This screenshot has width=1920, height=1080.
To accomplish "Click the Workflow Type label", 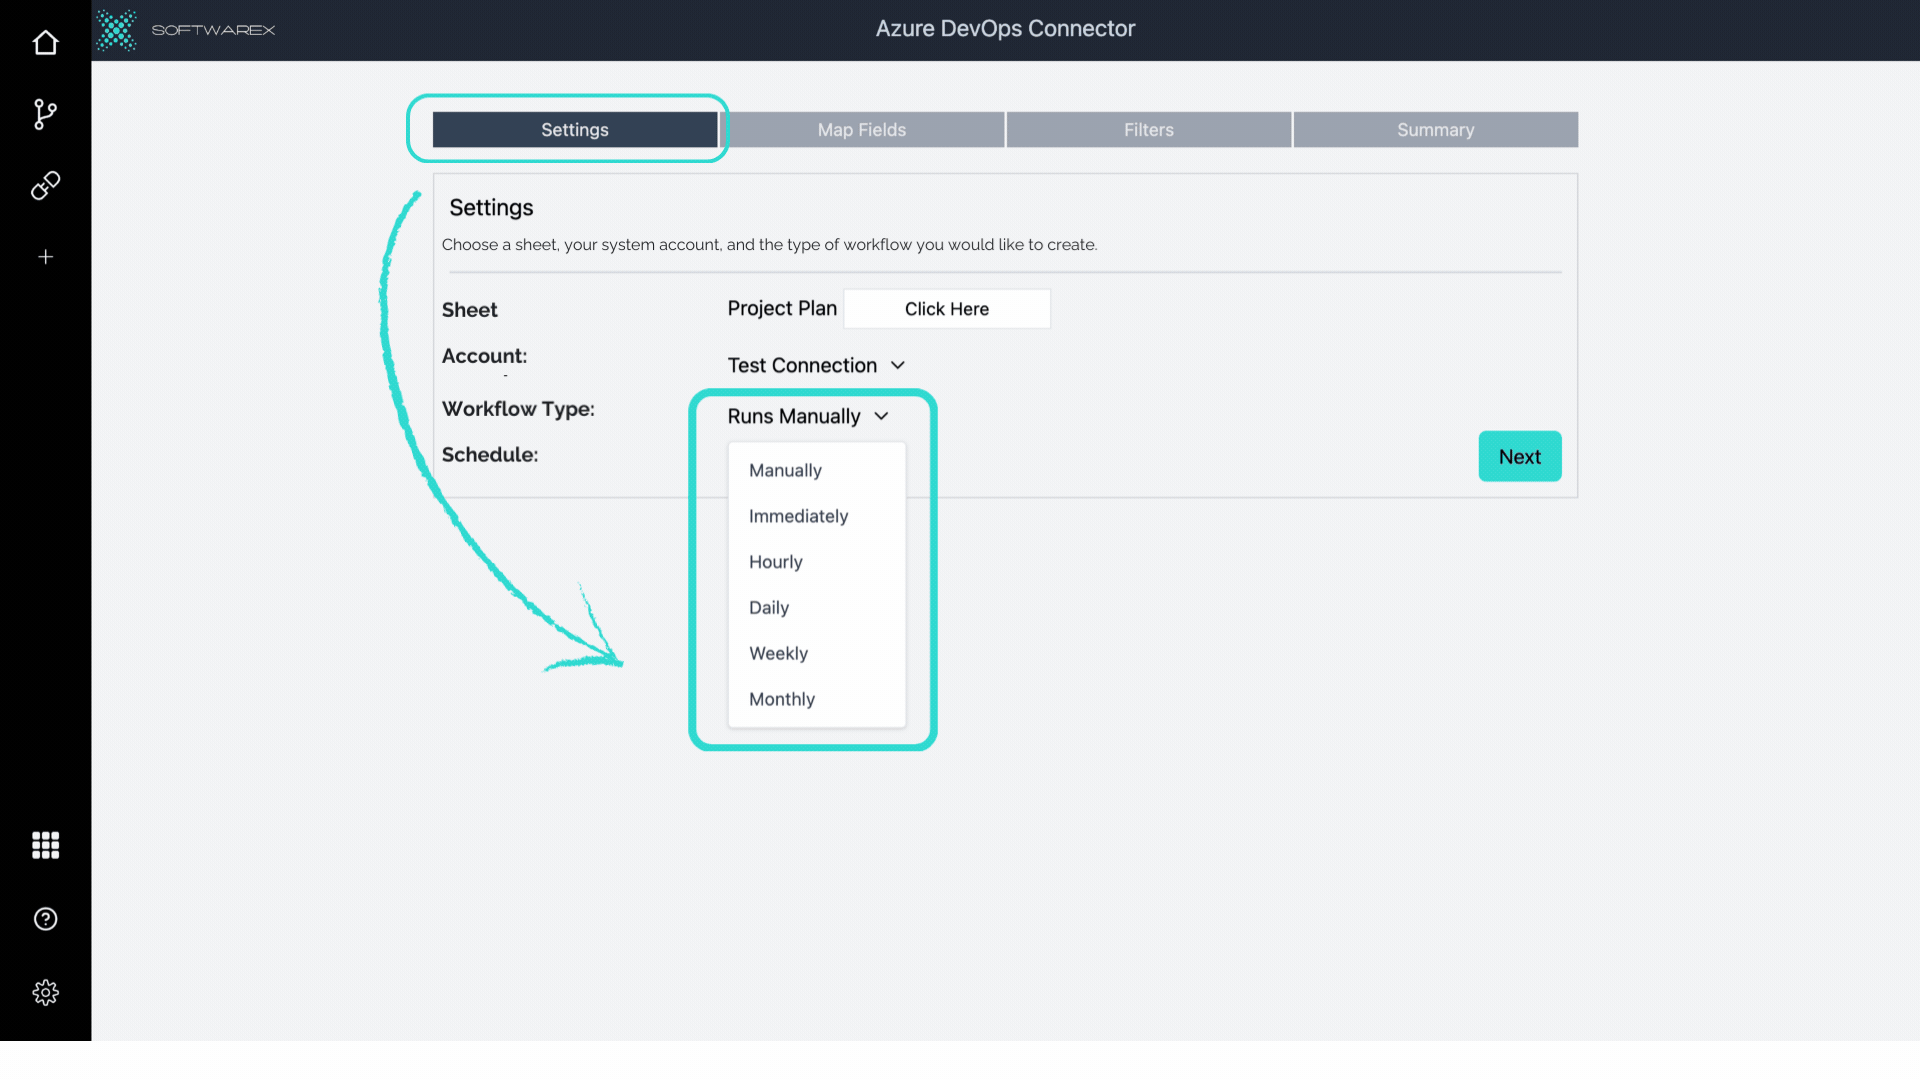I will click(518, 409).
